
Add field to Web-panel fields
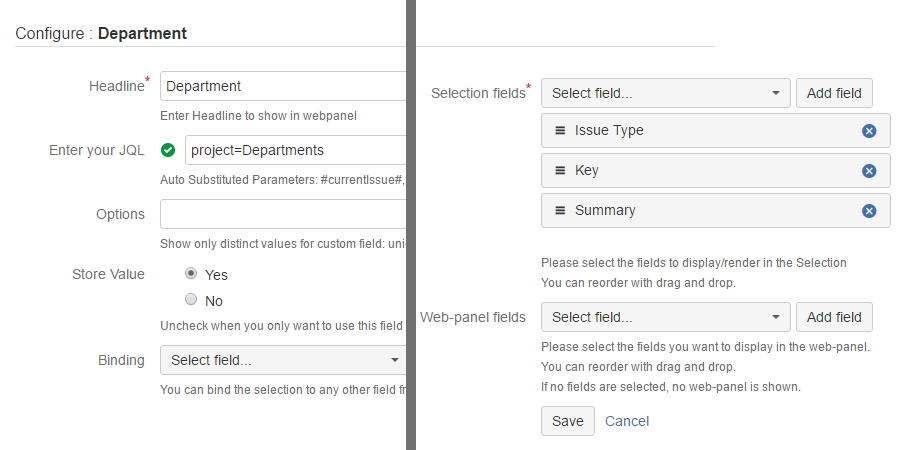click(x=834, y=317)
